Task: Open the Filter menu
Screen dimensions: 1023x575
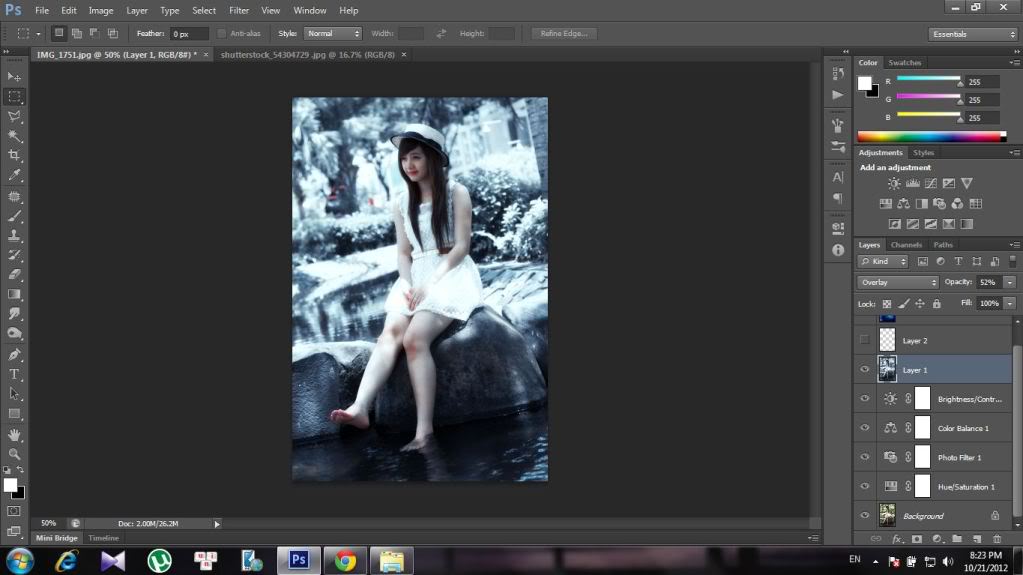Action: (x=239, y=10)
